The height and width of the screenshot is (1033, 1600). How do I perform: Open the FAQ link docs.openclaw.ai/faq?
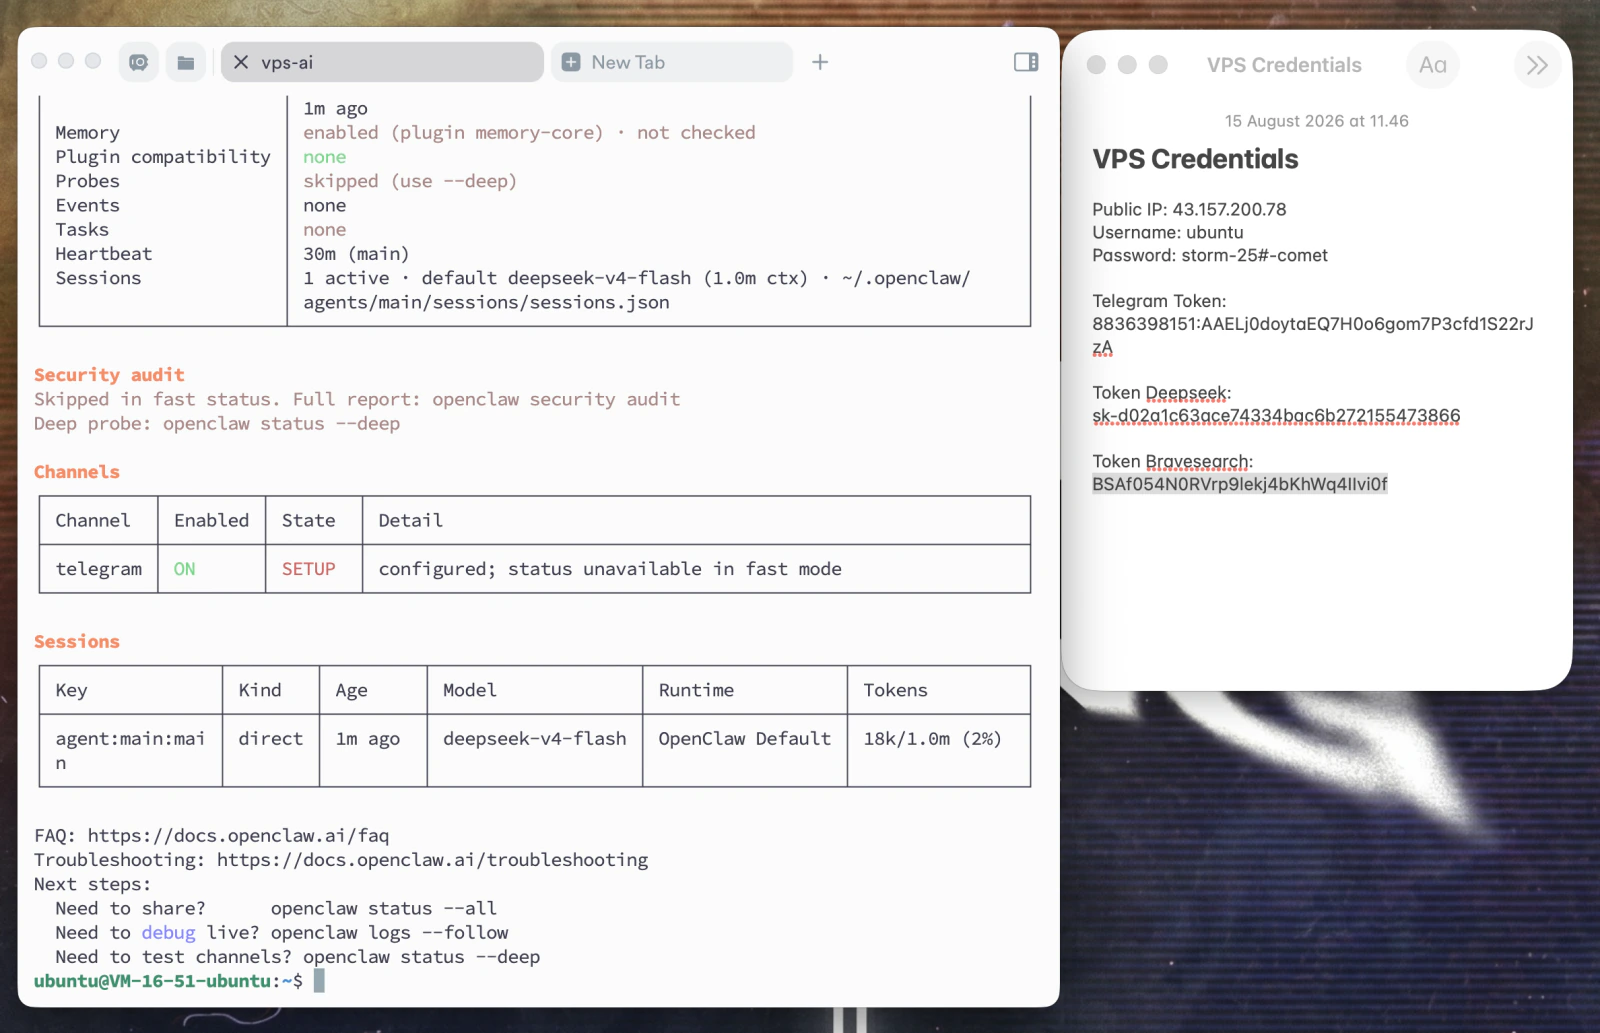coord(238,835)
